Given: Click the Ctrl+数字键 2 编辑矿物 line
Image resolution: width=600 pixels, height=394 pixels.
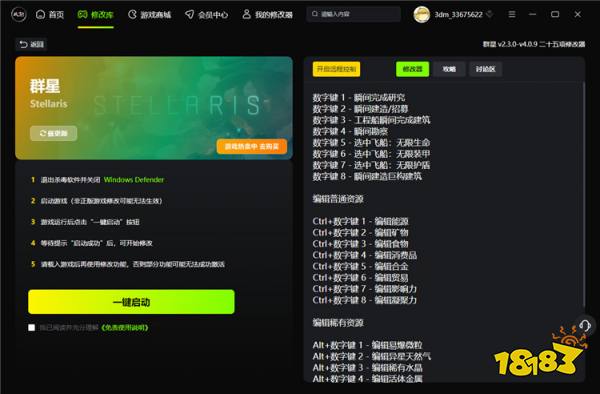Looking at the screenshot, I should coord(360,233).
